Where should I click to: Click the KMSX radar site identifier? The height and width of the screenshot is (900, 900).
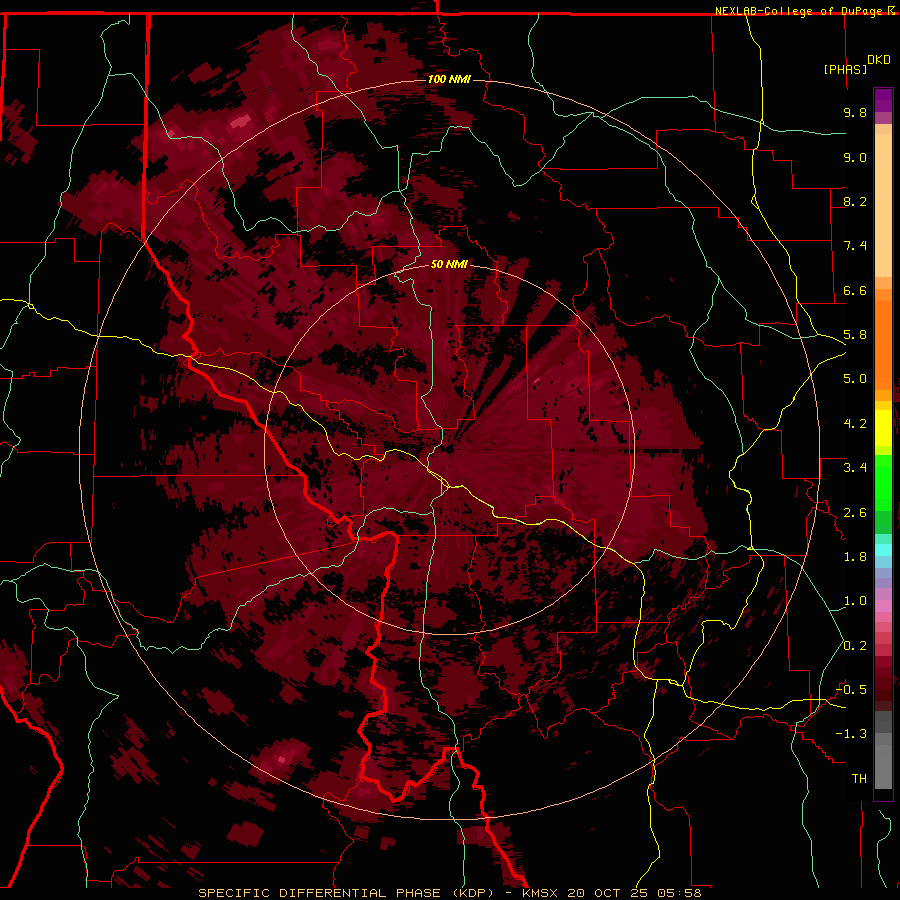(541, 893)
